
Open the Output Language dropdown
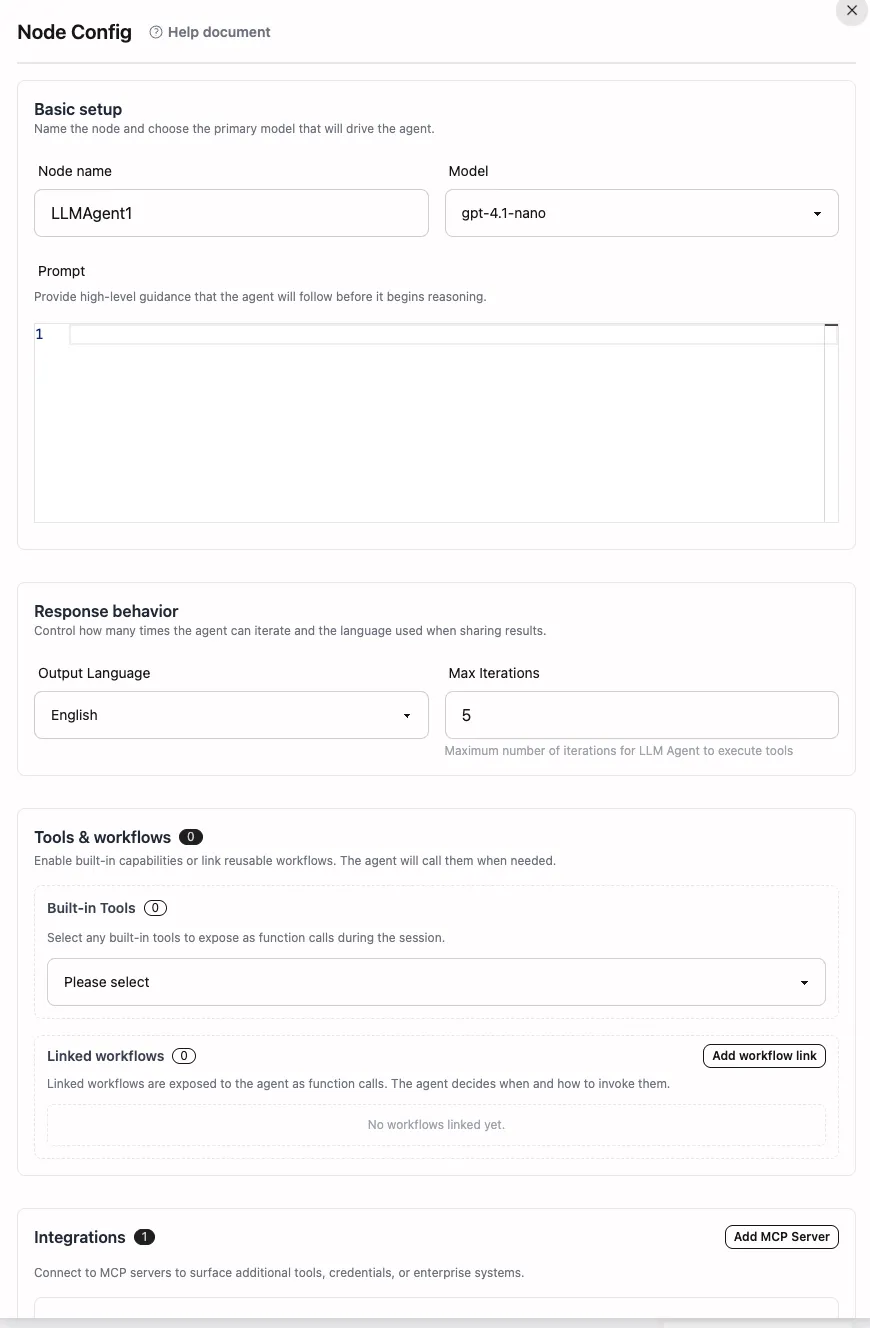pos(220,715)
